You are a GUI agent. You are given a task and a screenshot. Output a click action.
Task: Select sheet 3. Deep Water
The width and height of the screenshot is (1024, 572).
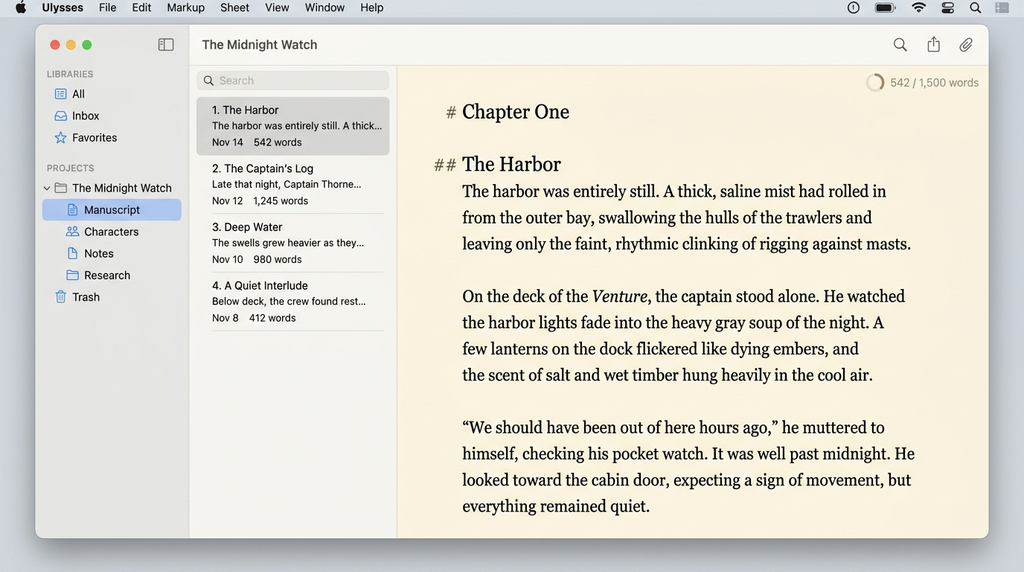point(293,243)
